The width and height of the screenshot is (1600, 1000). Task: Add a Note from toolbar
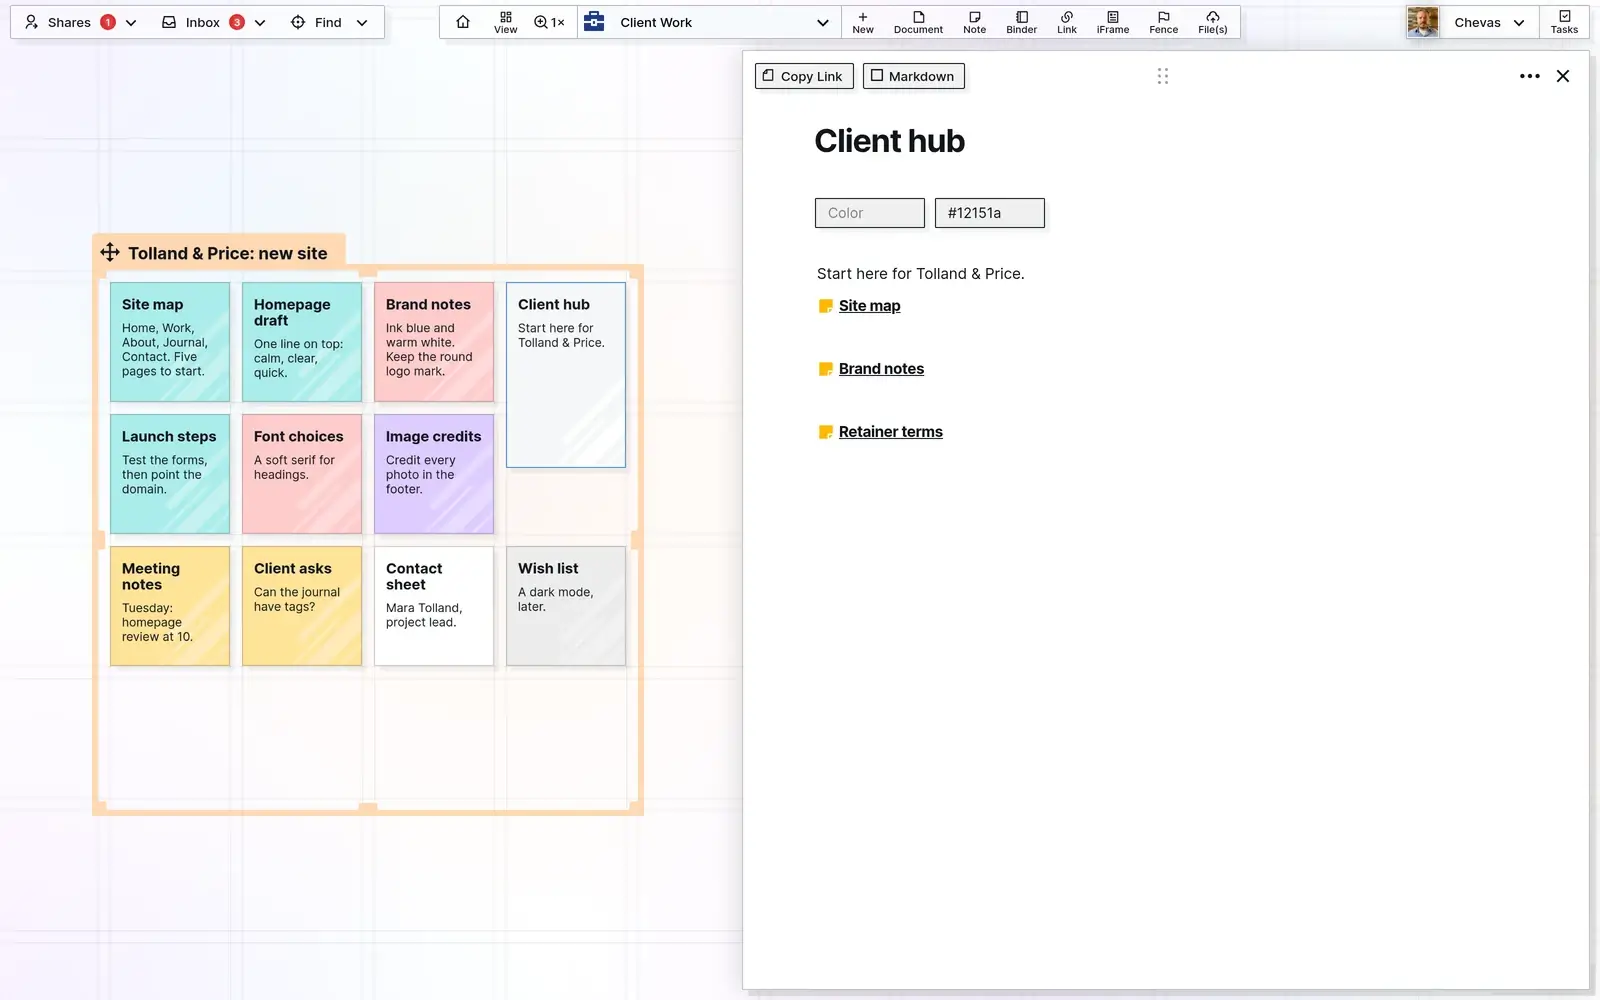point(974,22)
